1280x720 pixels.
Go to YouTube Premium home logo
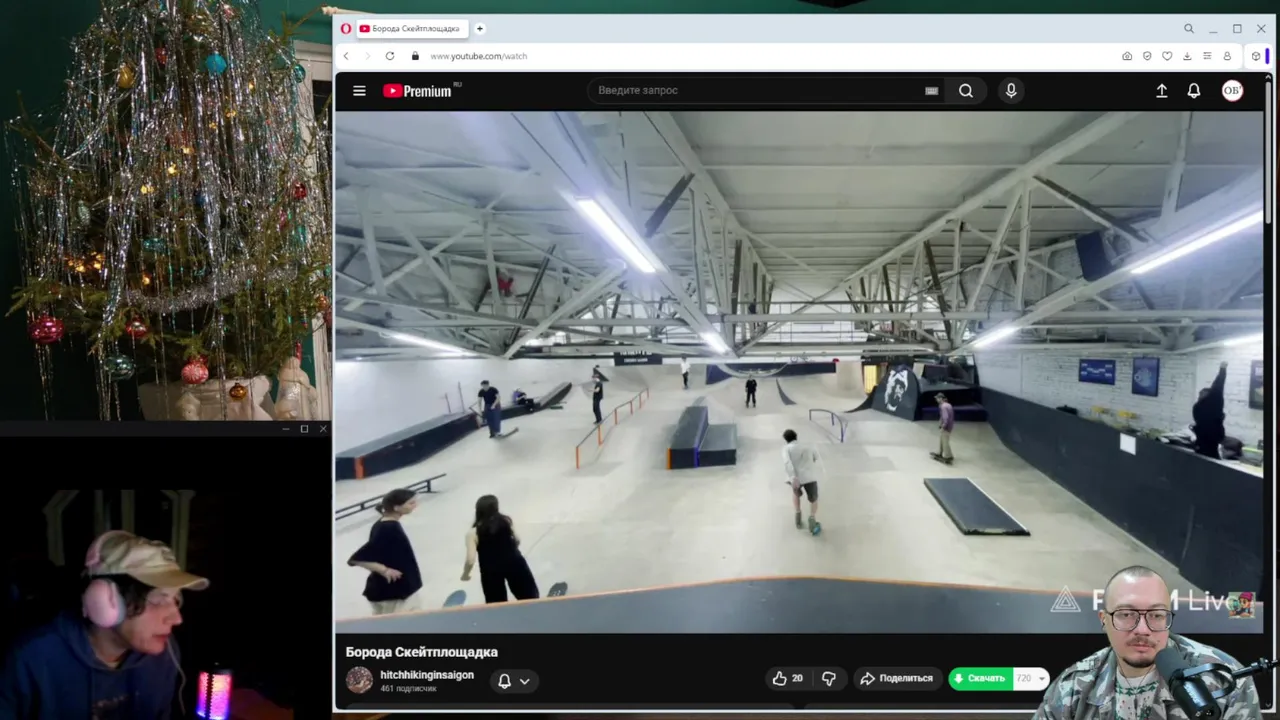point(422,91)
